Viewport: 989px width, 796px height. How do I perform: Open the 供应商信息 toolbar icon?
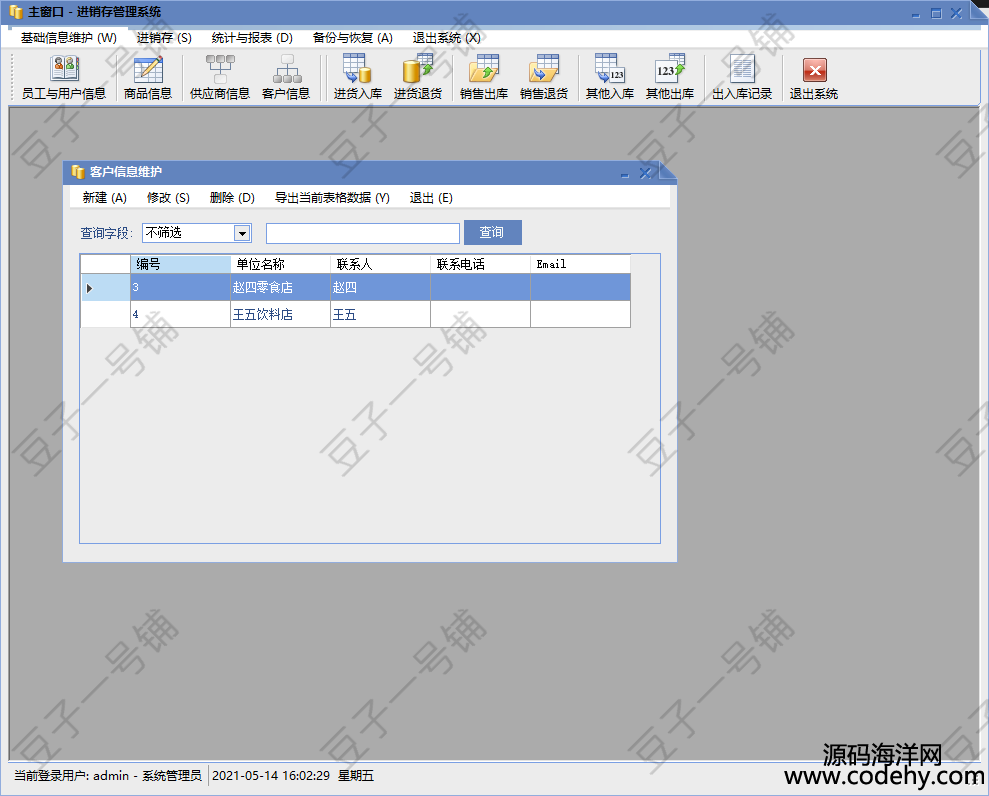220,77
